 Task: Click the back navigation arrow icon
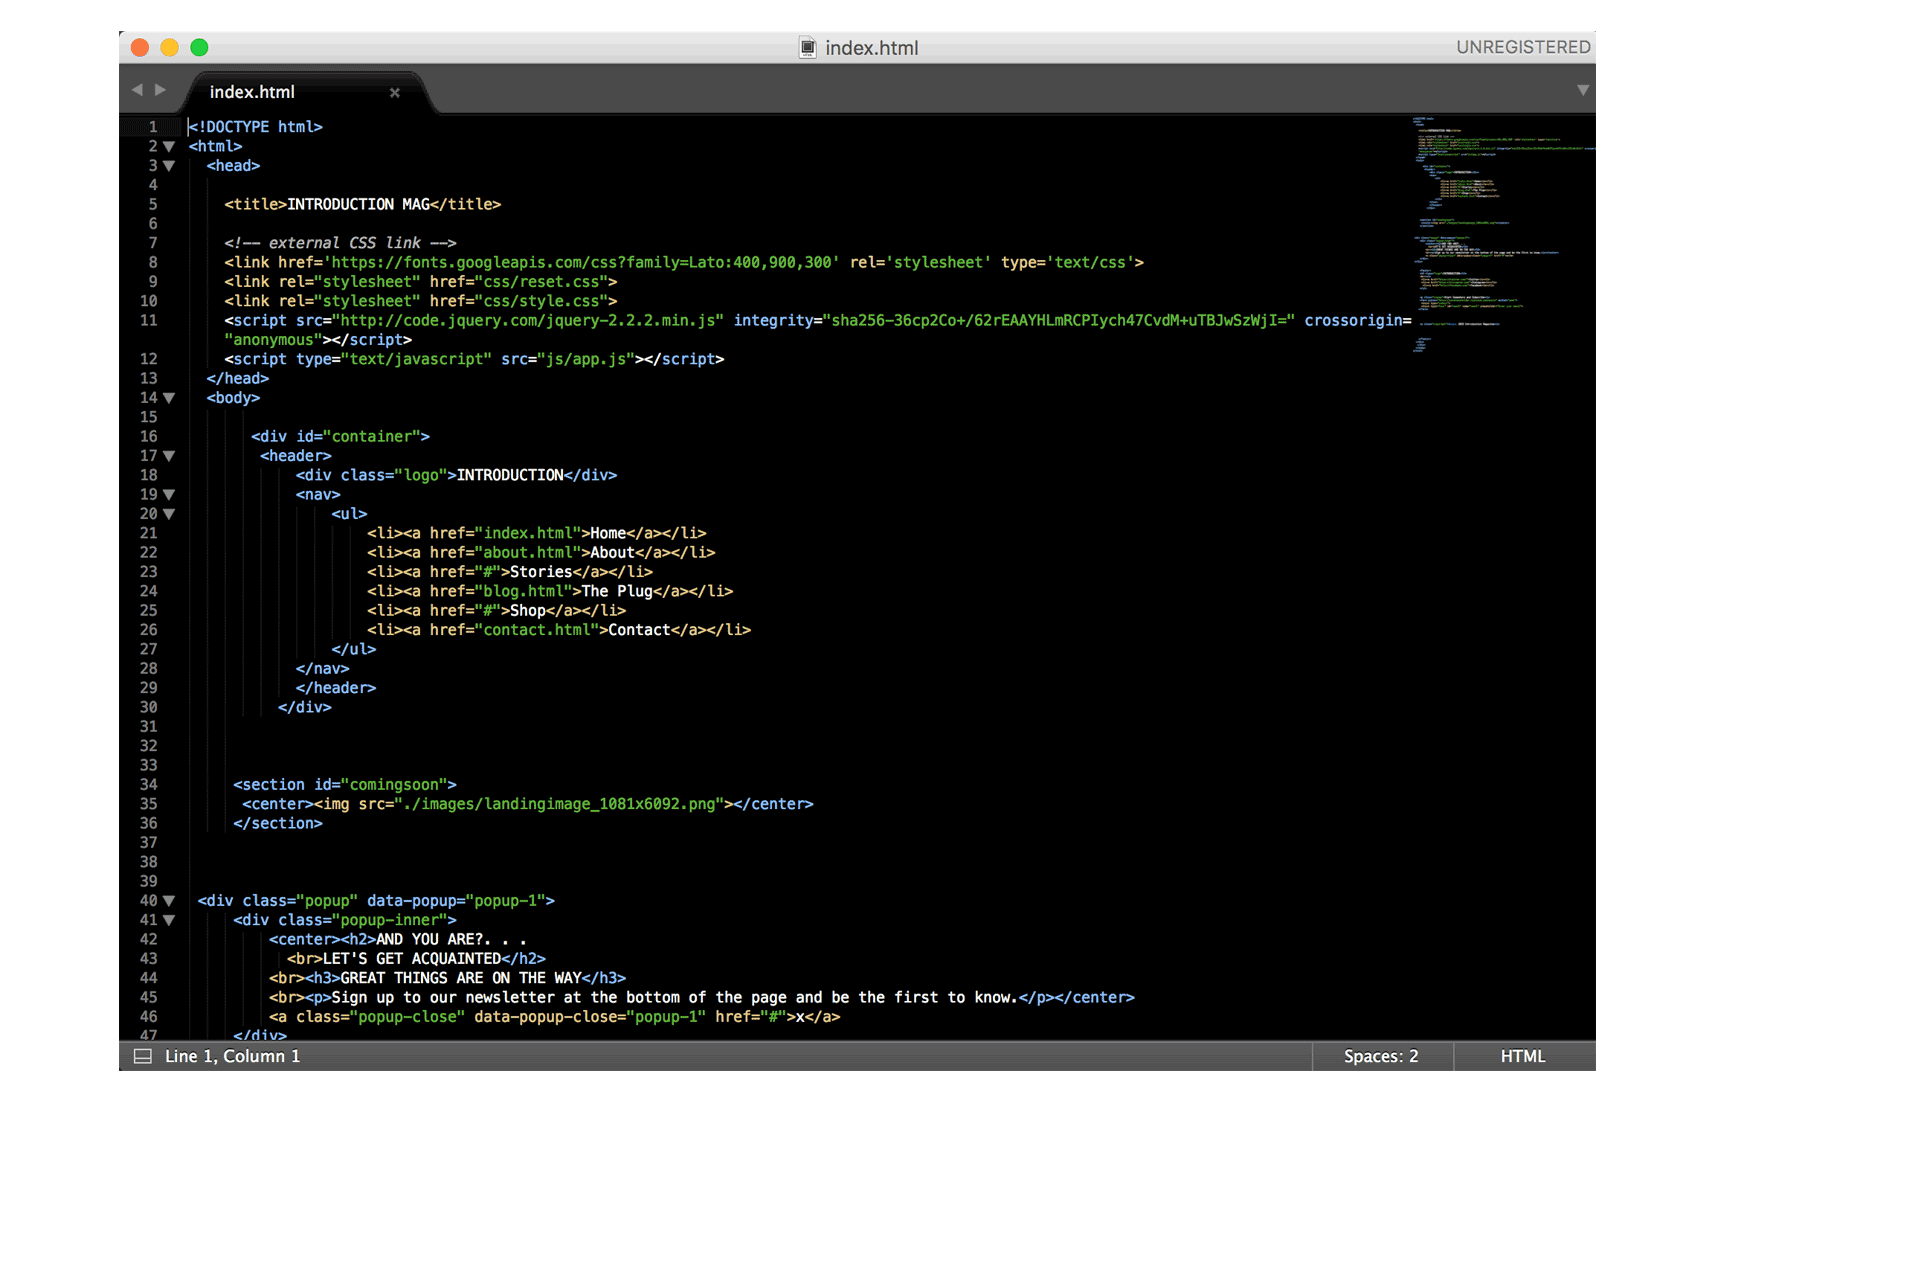[138, 90]
